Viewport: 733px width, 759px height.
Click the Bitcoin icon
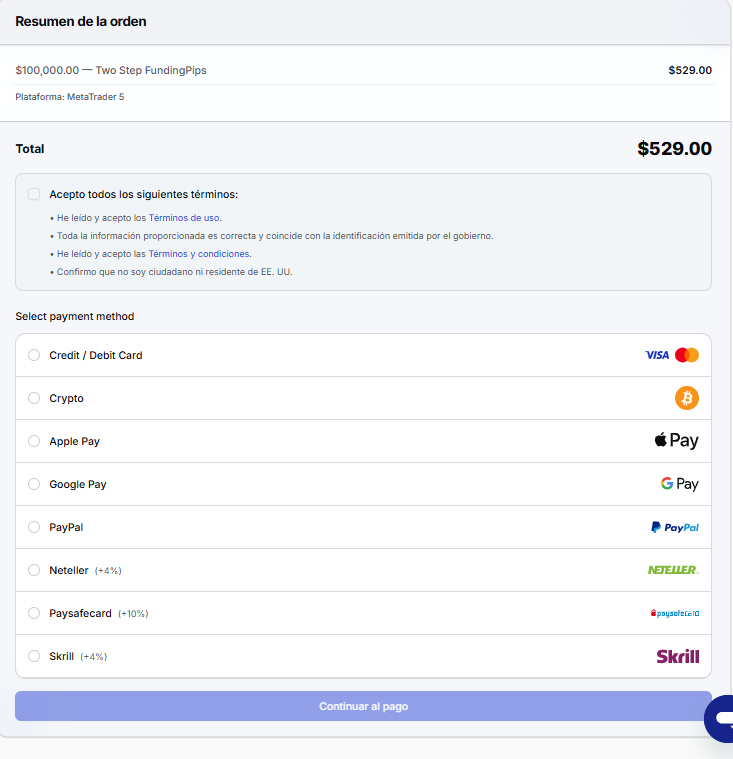pyautogui.click(x=687, y=398)
